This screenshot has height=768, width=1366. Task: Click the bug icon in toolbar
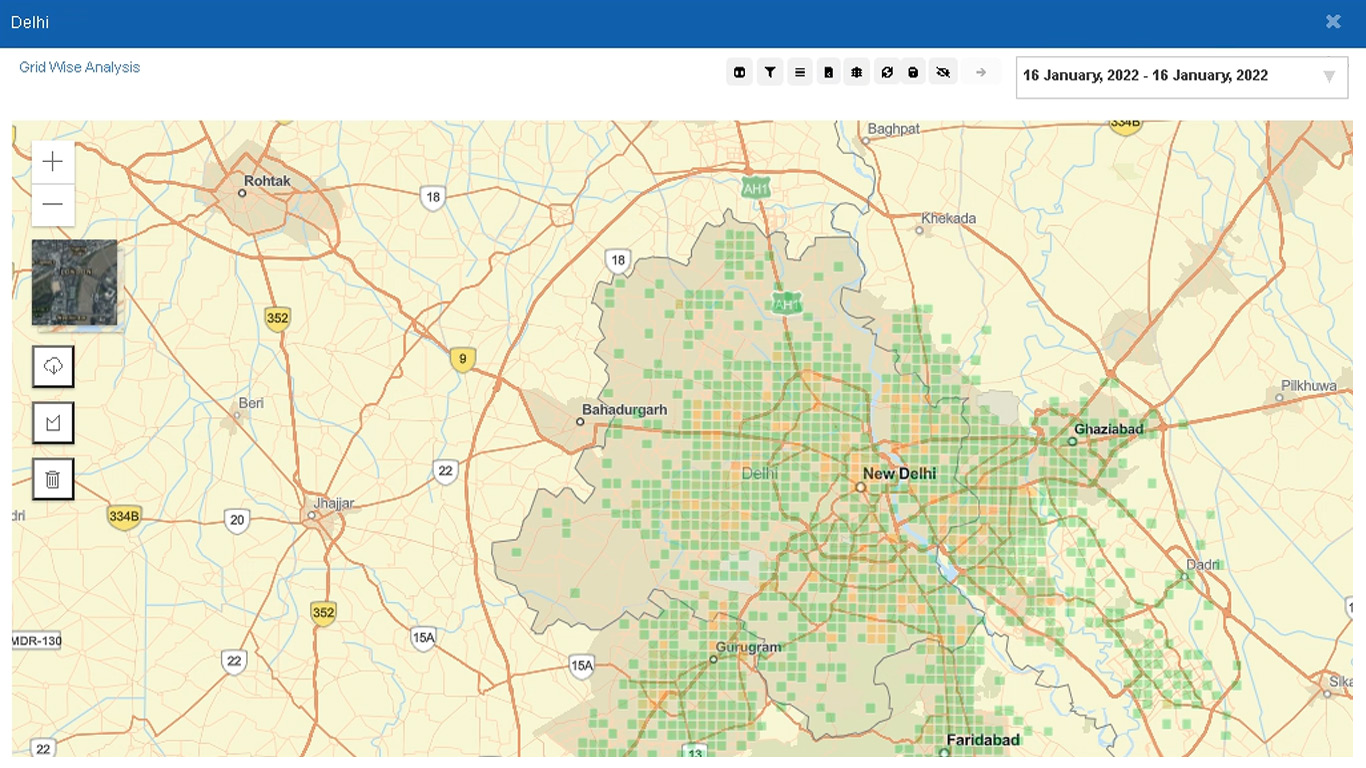(857, 72)
